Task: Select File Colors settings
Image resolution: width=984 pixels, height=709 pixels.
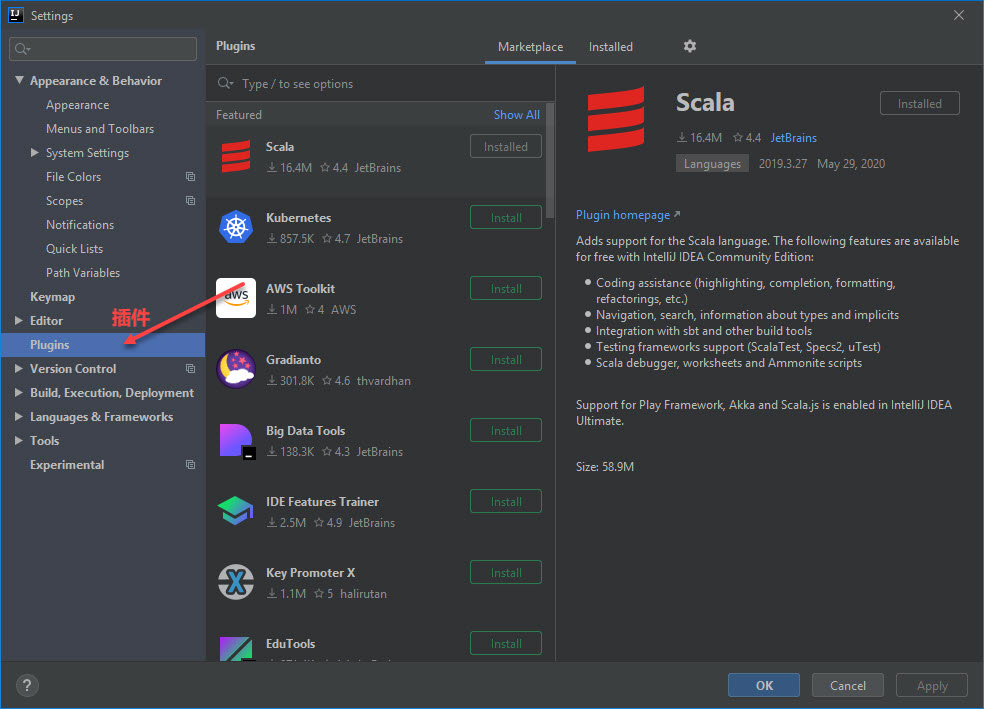Action: click(73, 177)
